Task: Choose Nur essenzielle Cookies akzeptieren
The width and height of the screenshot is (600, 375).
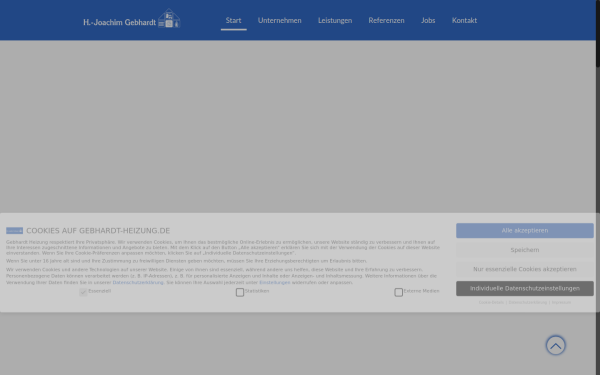Action: [525, 269]
